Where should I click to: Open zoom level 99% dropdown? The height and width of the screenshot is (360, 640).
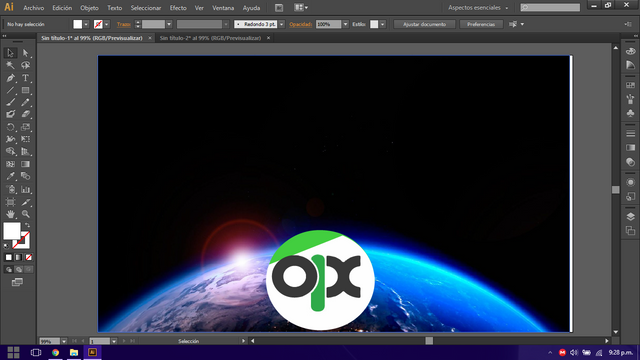tap(64, 341)
